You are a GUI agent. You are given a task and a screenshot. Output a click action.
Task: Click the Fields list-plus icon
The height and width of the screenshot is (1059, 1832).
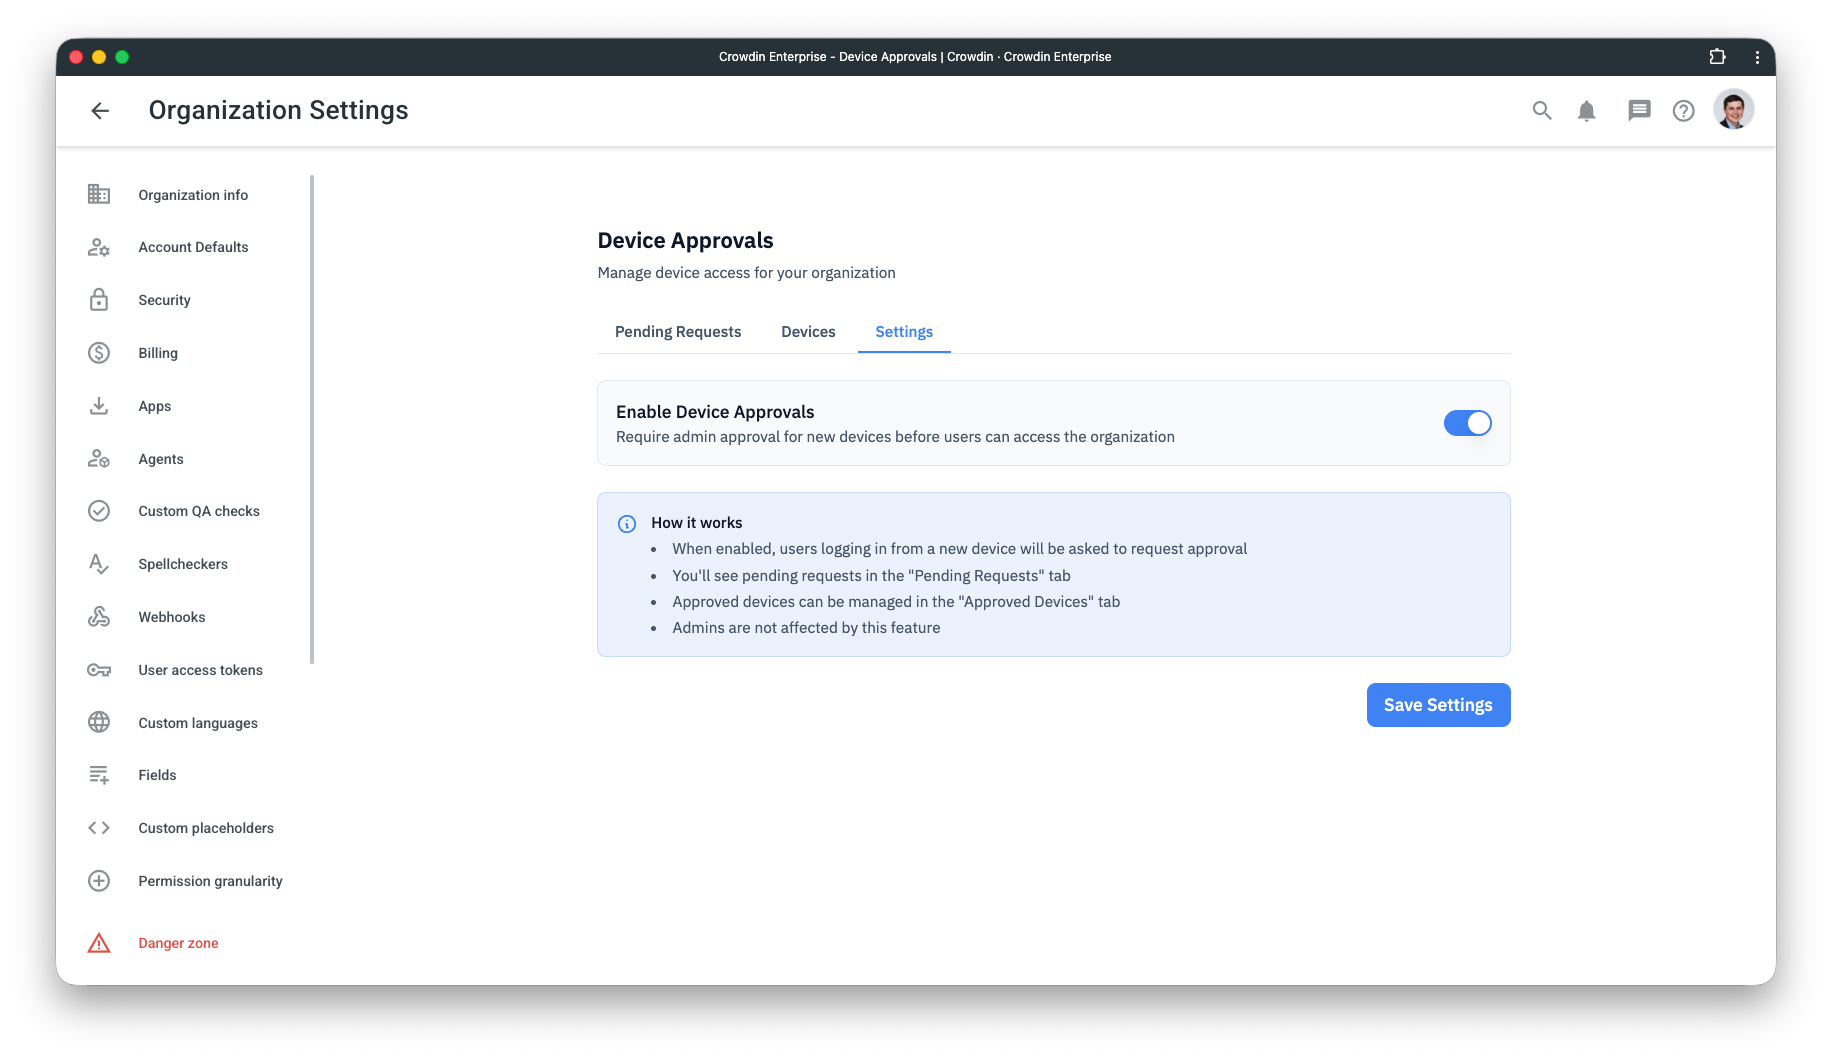click(x=99, y=775)
